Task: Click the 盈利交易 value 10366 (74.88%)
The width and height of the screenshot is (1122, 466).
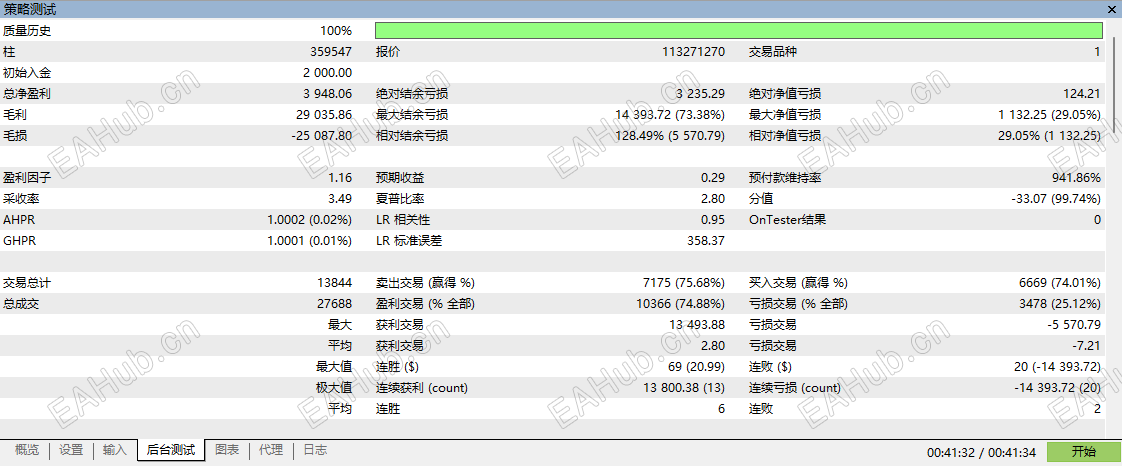Action: pos(680,304)
